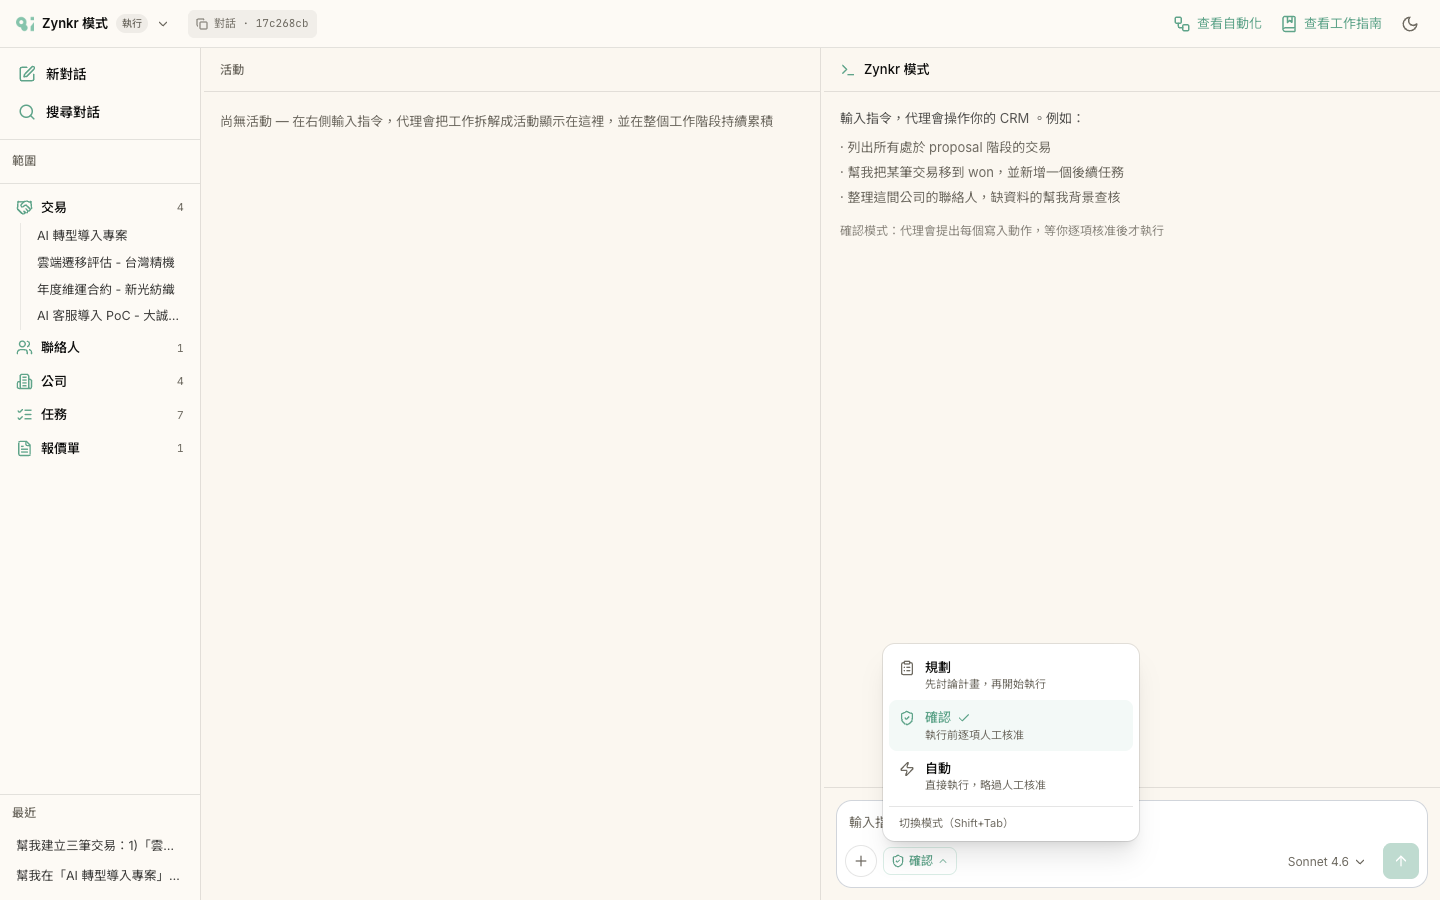Click the 報價單 document icon

click(x=25, y=448)
